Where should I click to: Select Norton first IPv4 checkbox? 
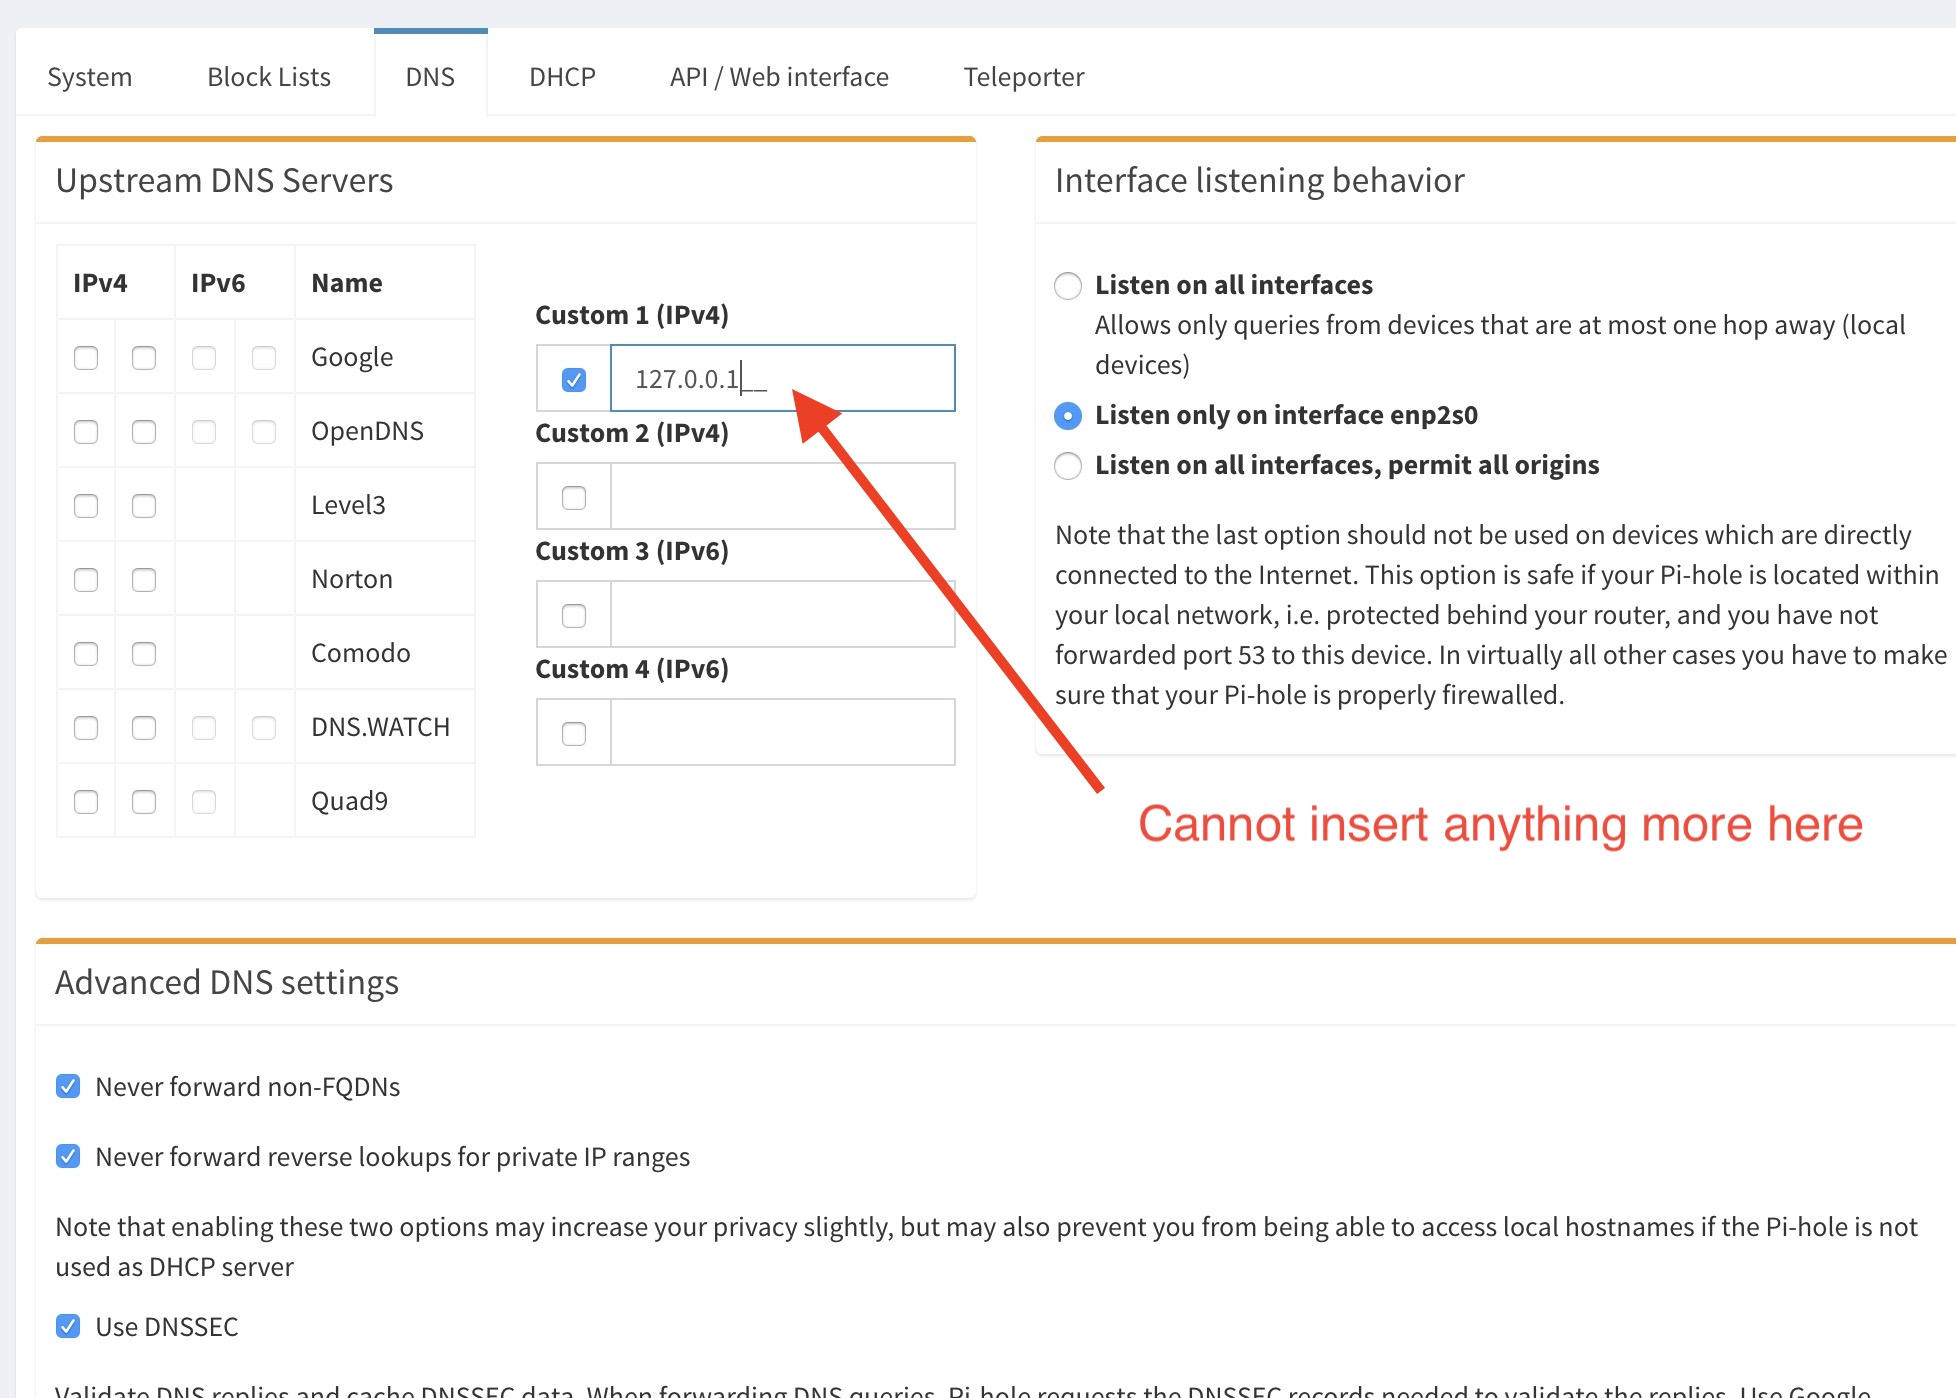coord(86,579)
